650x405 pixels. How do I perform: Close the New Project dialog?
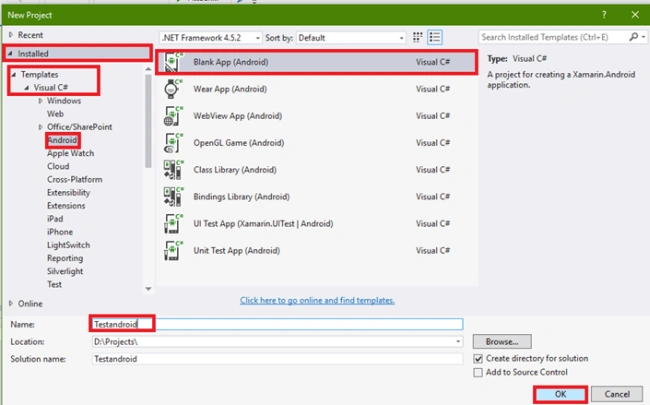tap(635, 15)
